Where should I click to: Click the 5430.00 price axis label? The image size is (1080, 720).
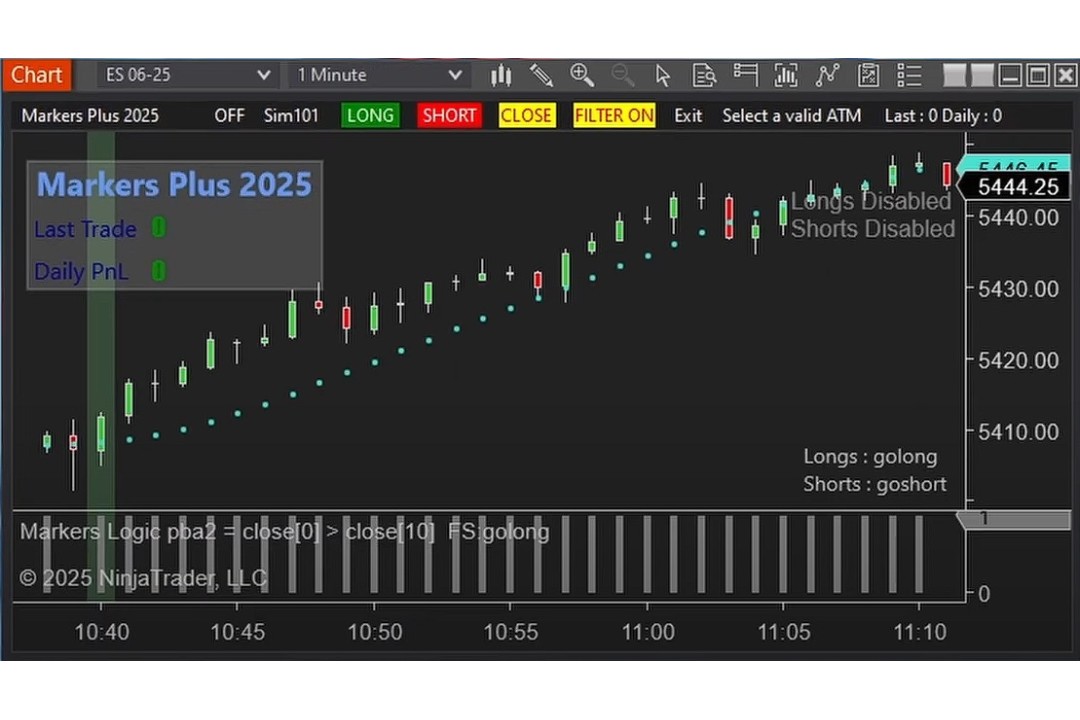coord(1018,289)
